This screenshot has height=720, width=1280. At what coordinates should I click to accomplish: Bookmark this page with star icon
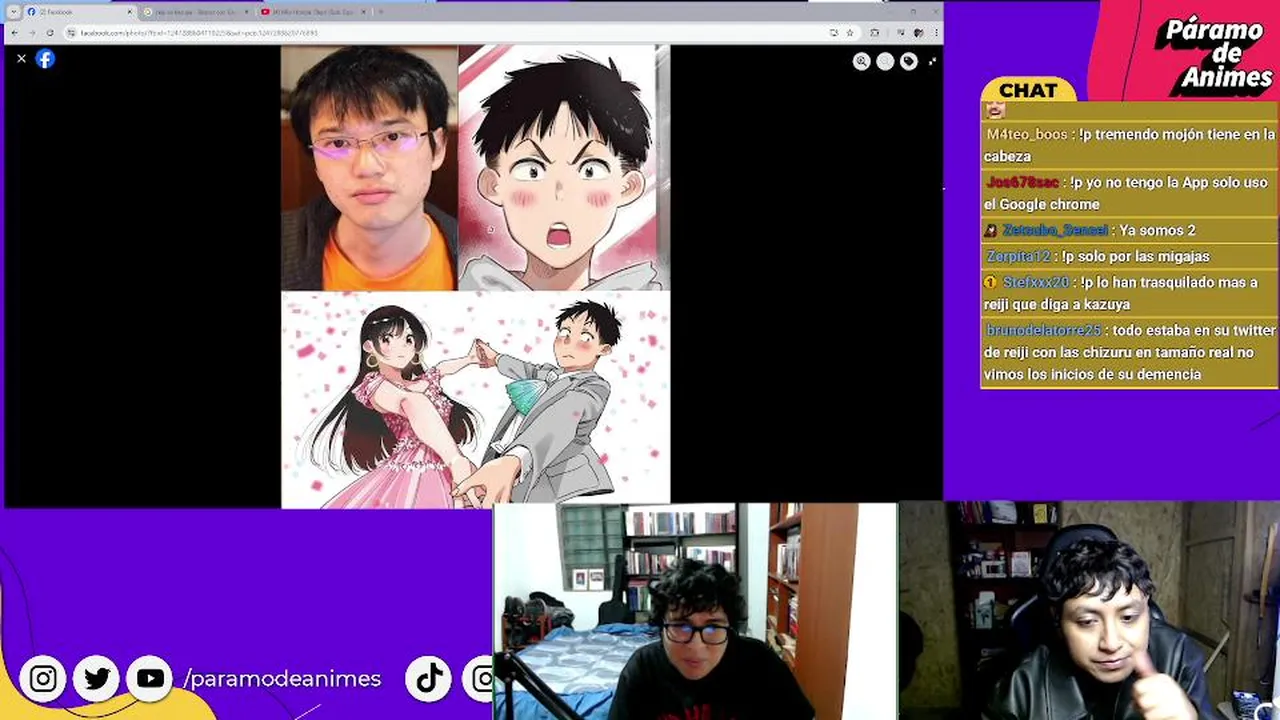[x=850, y=33]
